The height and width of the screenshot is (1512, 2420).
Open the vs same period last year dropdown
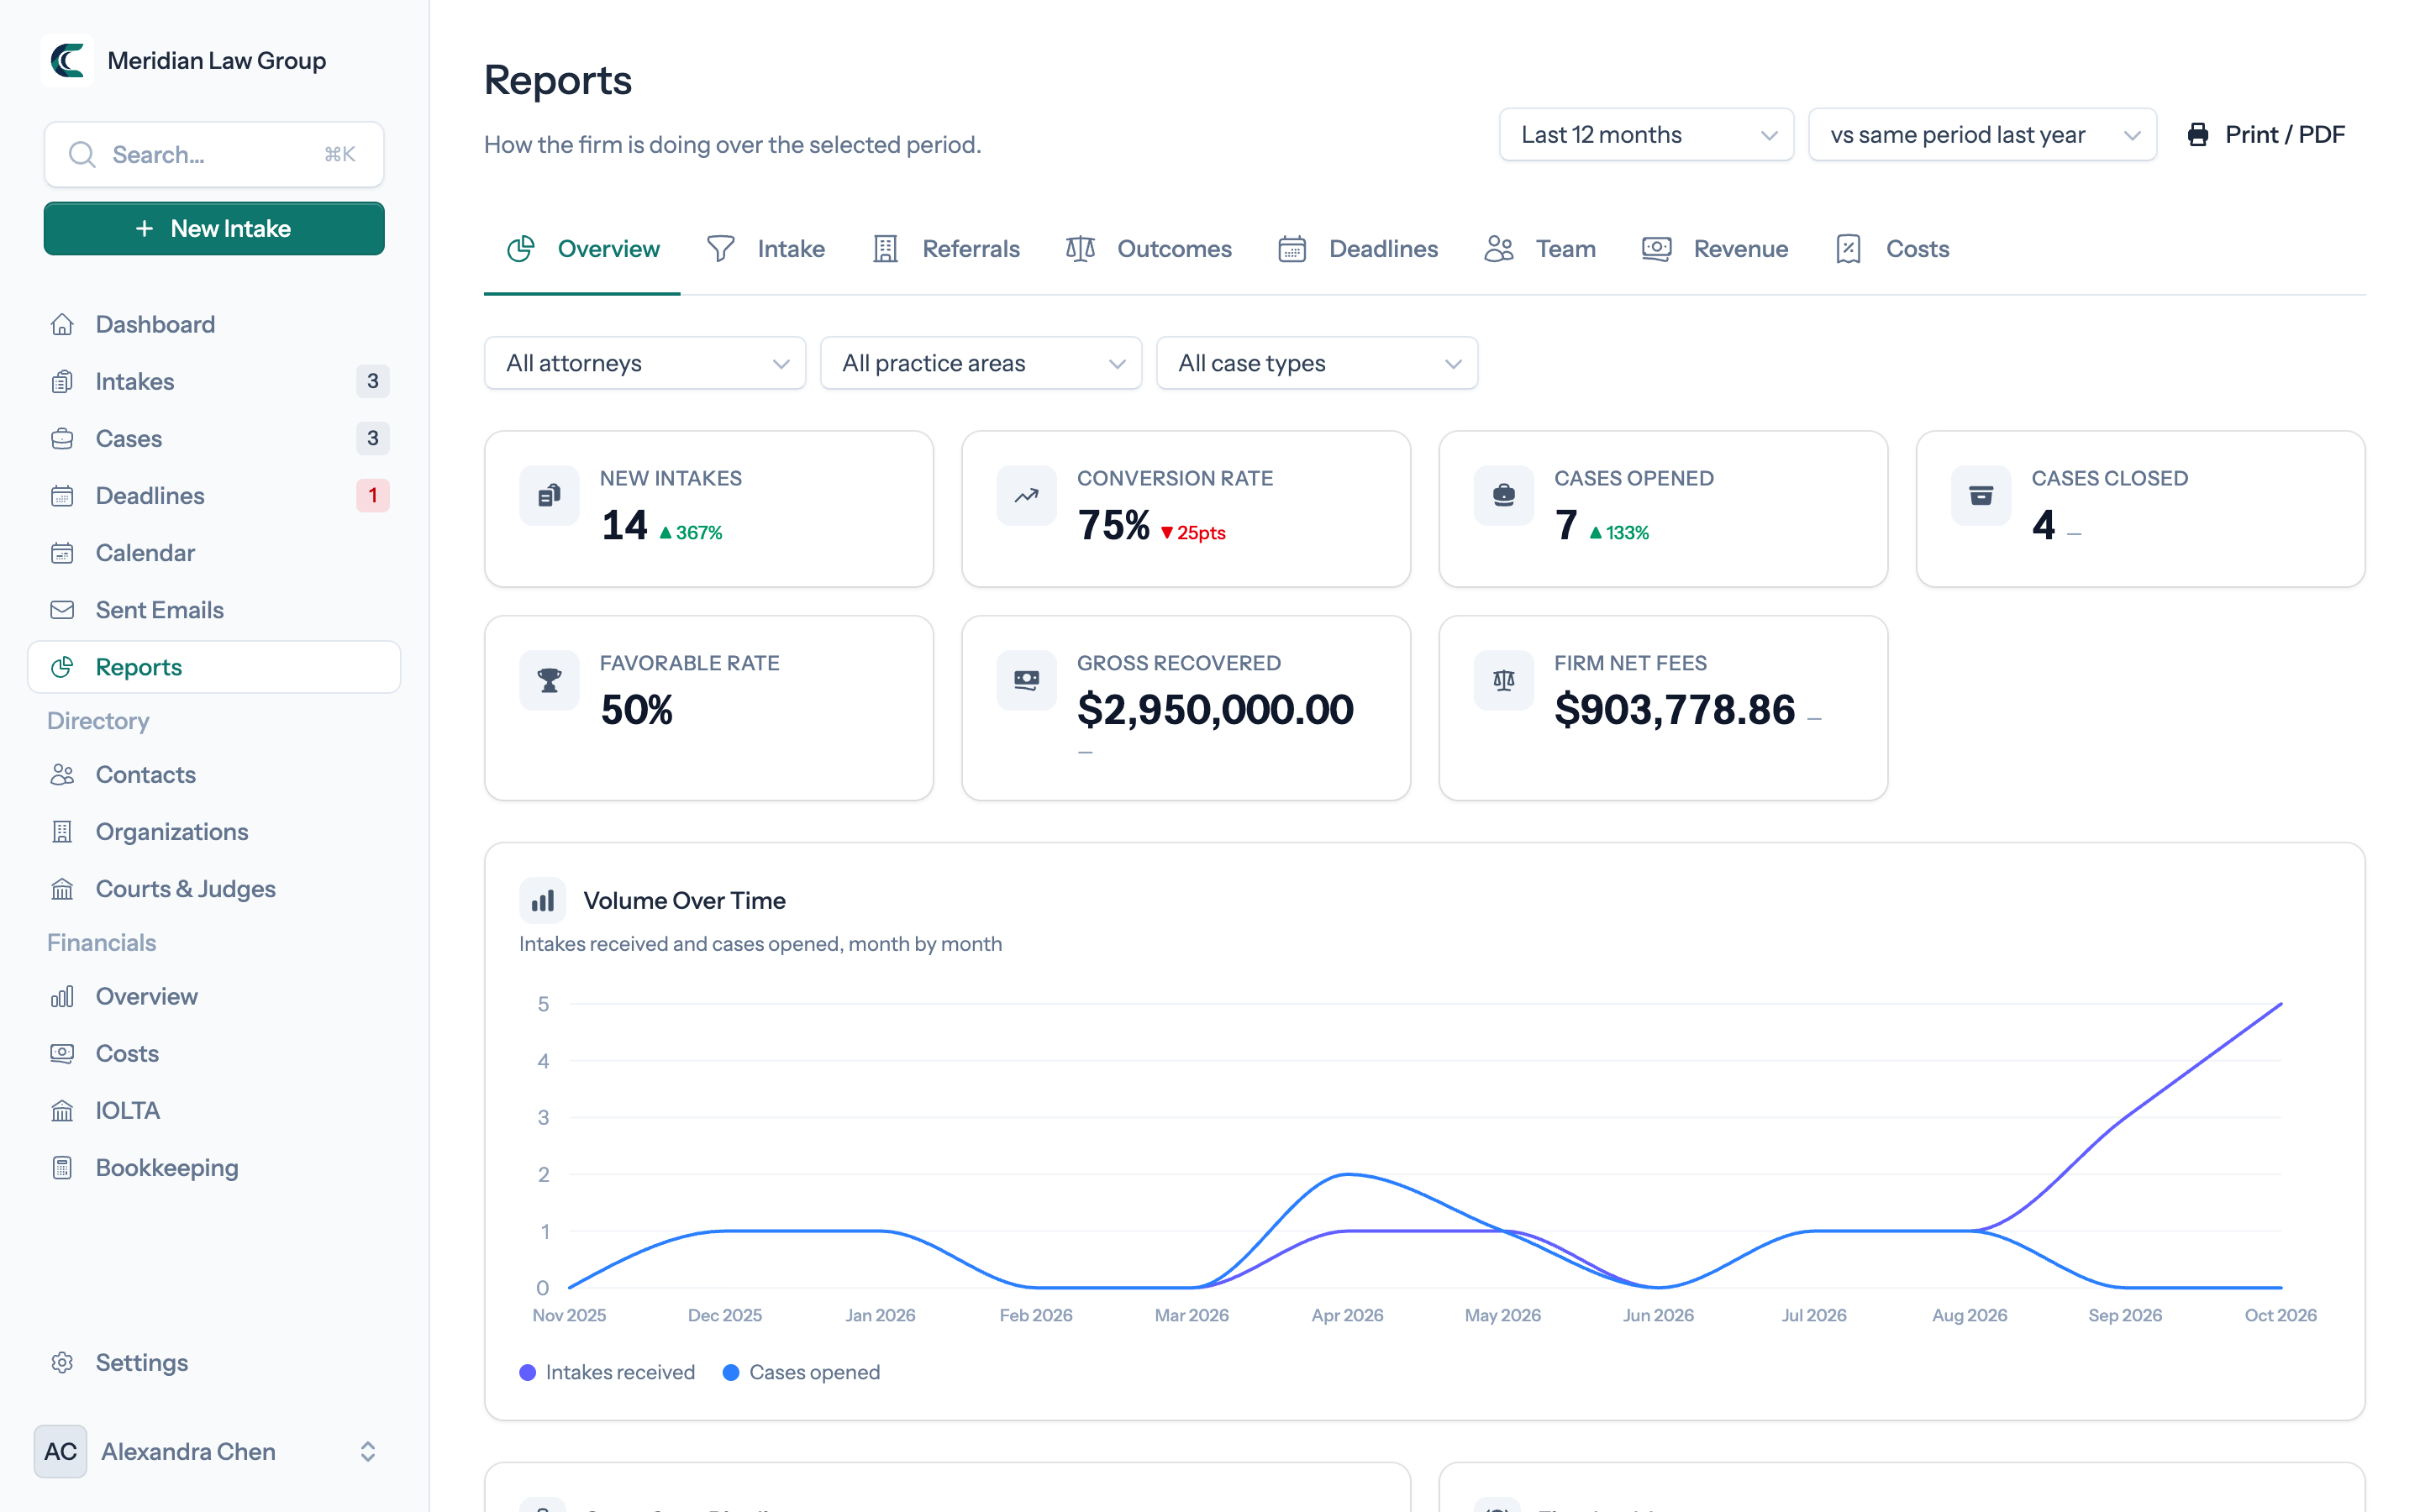[1982, 135]
